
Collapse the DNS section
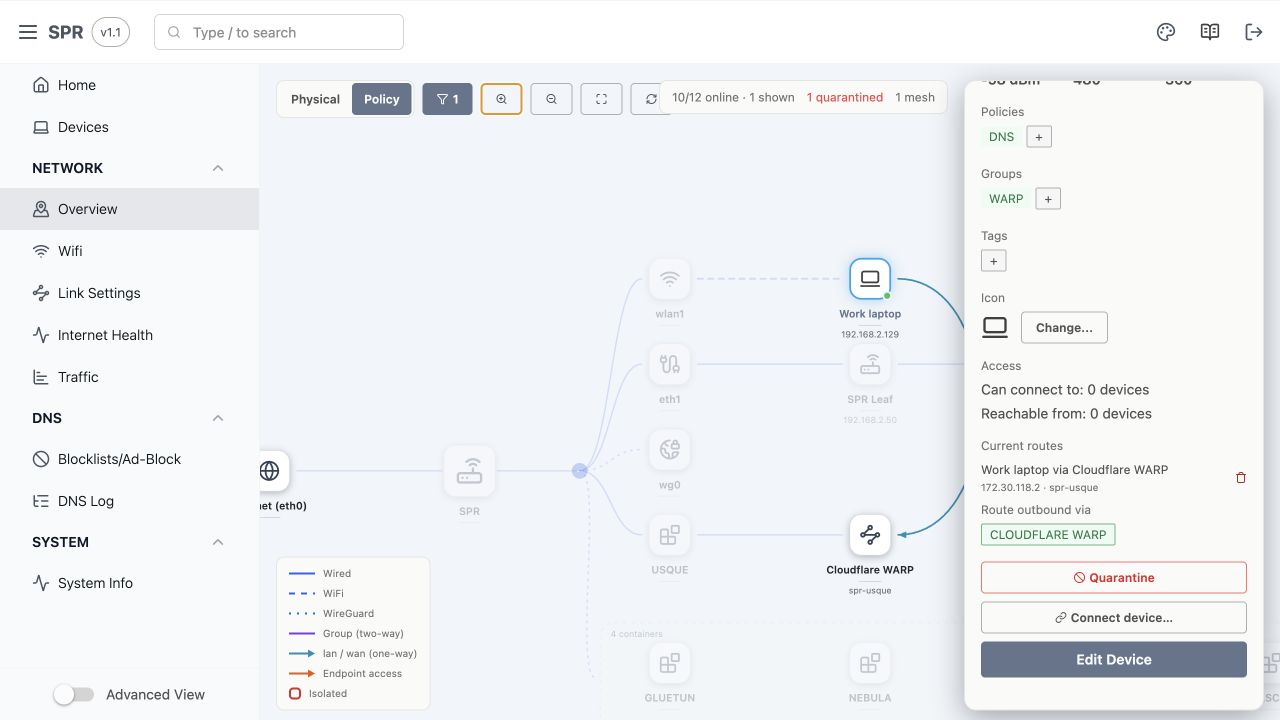point(218,418)
